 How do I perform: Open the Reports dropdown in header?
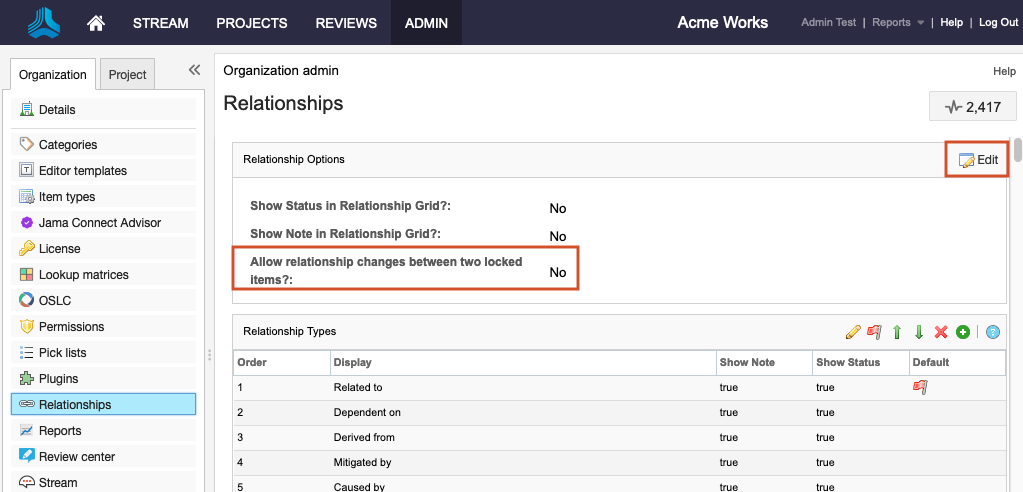tap(897, 23)
